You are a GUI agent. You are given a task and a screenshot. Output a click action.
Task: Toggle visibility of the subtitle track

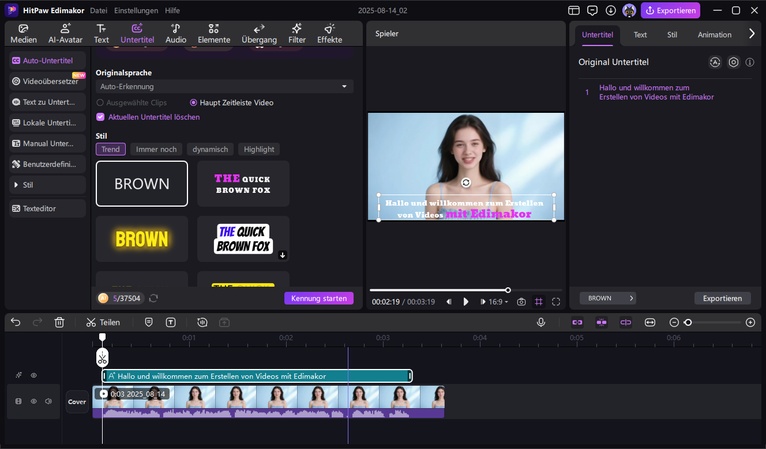[x=34, y=375]
